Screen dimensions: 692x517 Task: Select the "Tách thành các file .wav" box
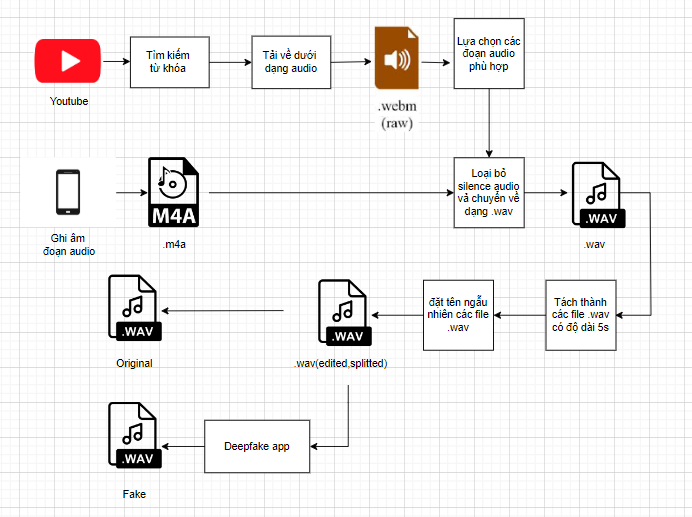(x=584, y=314)
